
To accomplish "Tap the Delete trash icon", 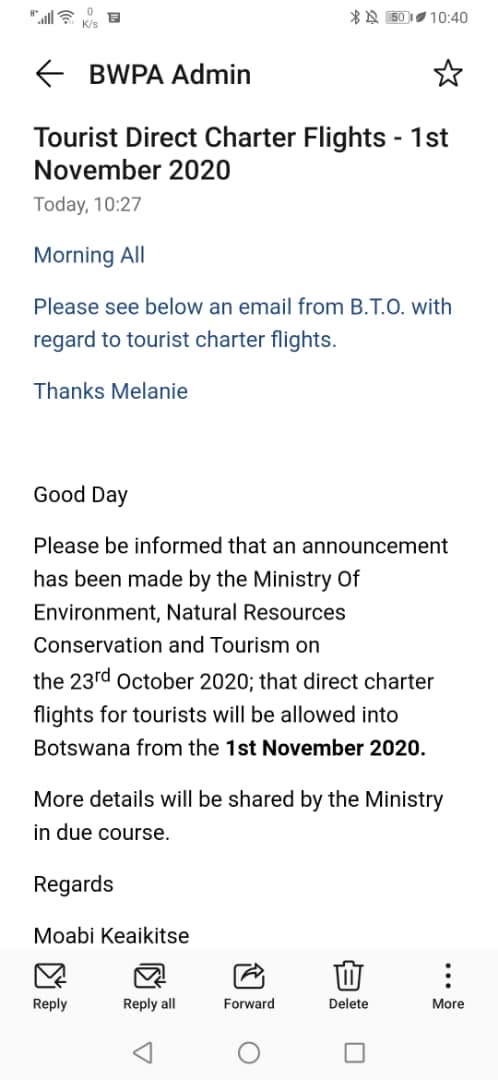I will [x=349, y=975].
